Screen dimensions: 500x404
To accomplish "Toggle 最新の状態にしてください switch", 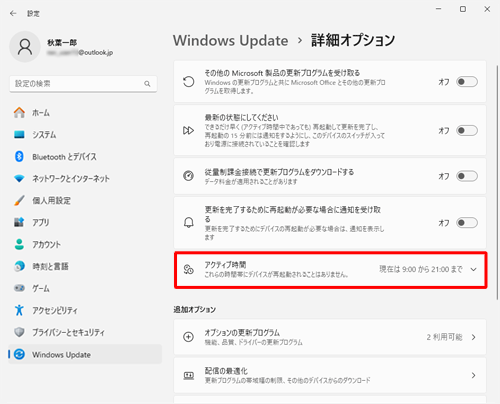I will [467, 130].
